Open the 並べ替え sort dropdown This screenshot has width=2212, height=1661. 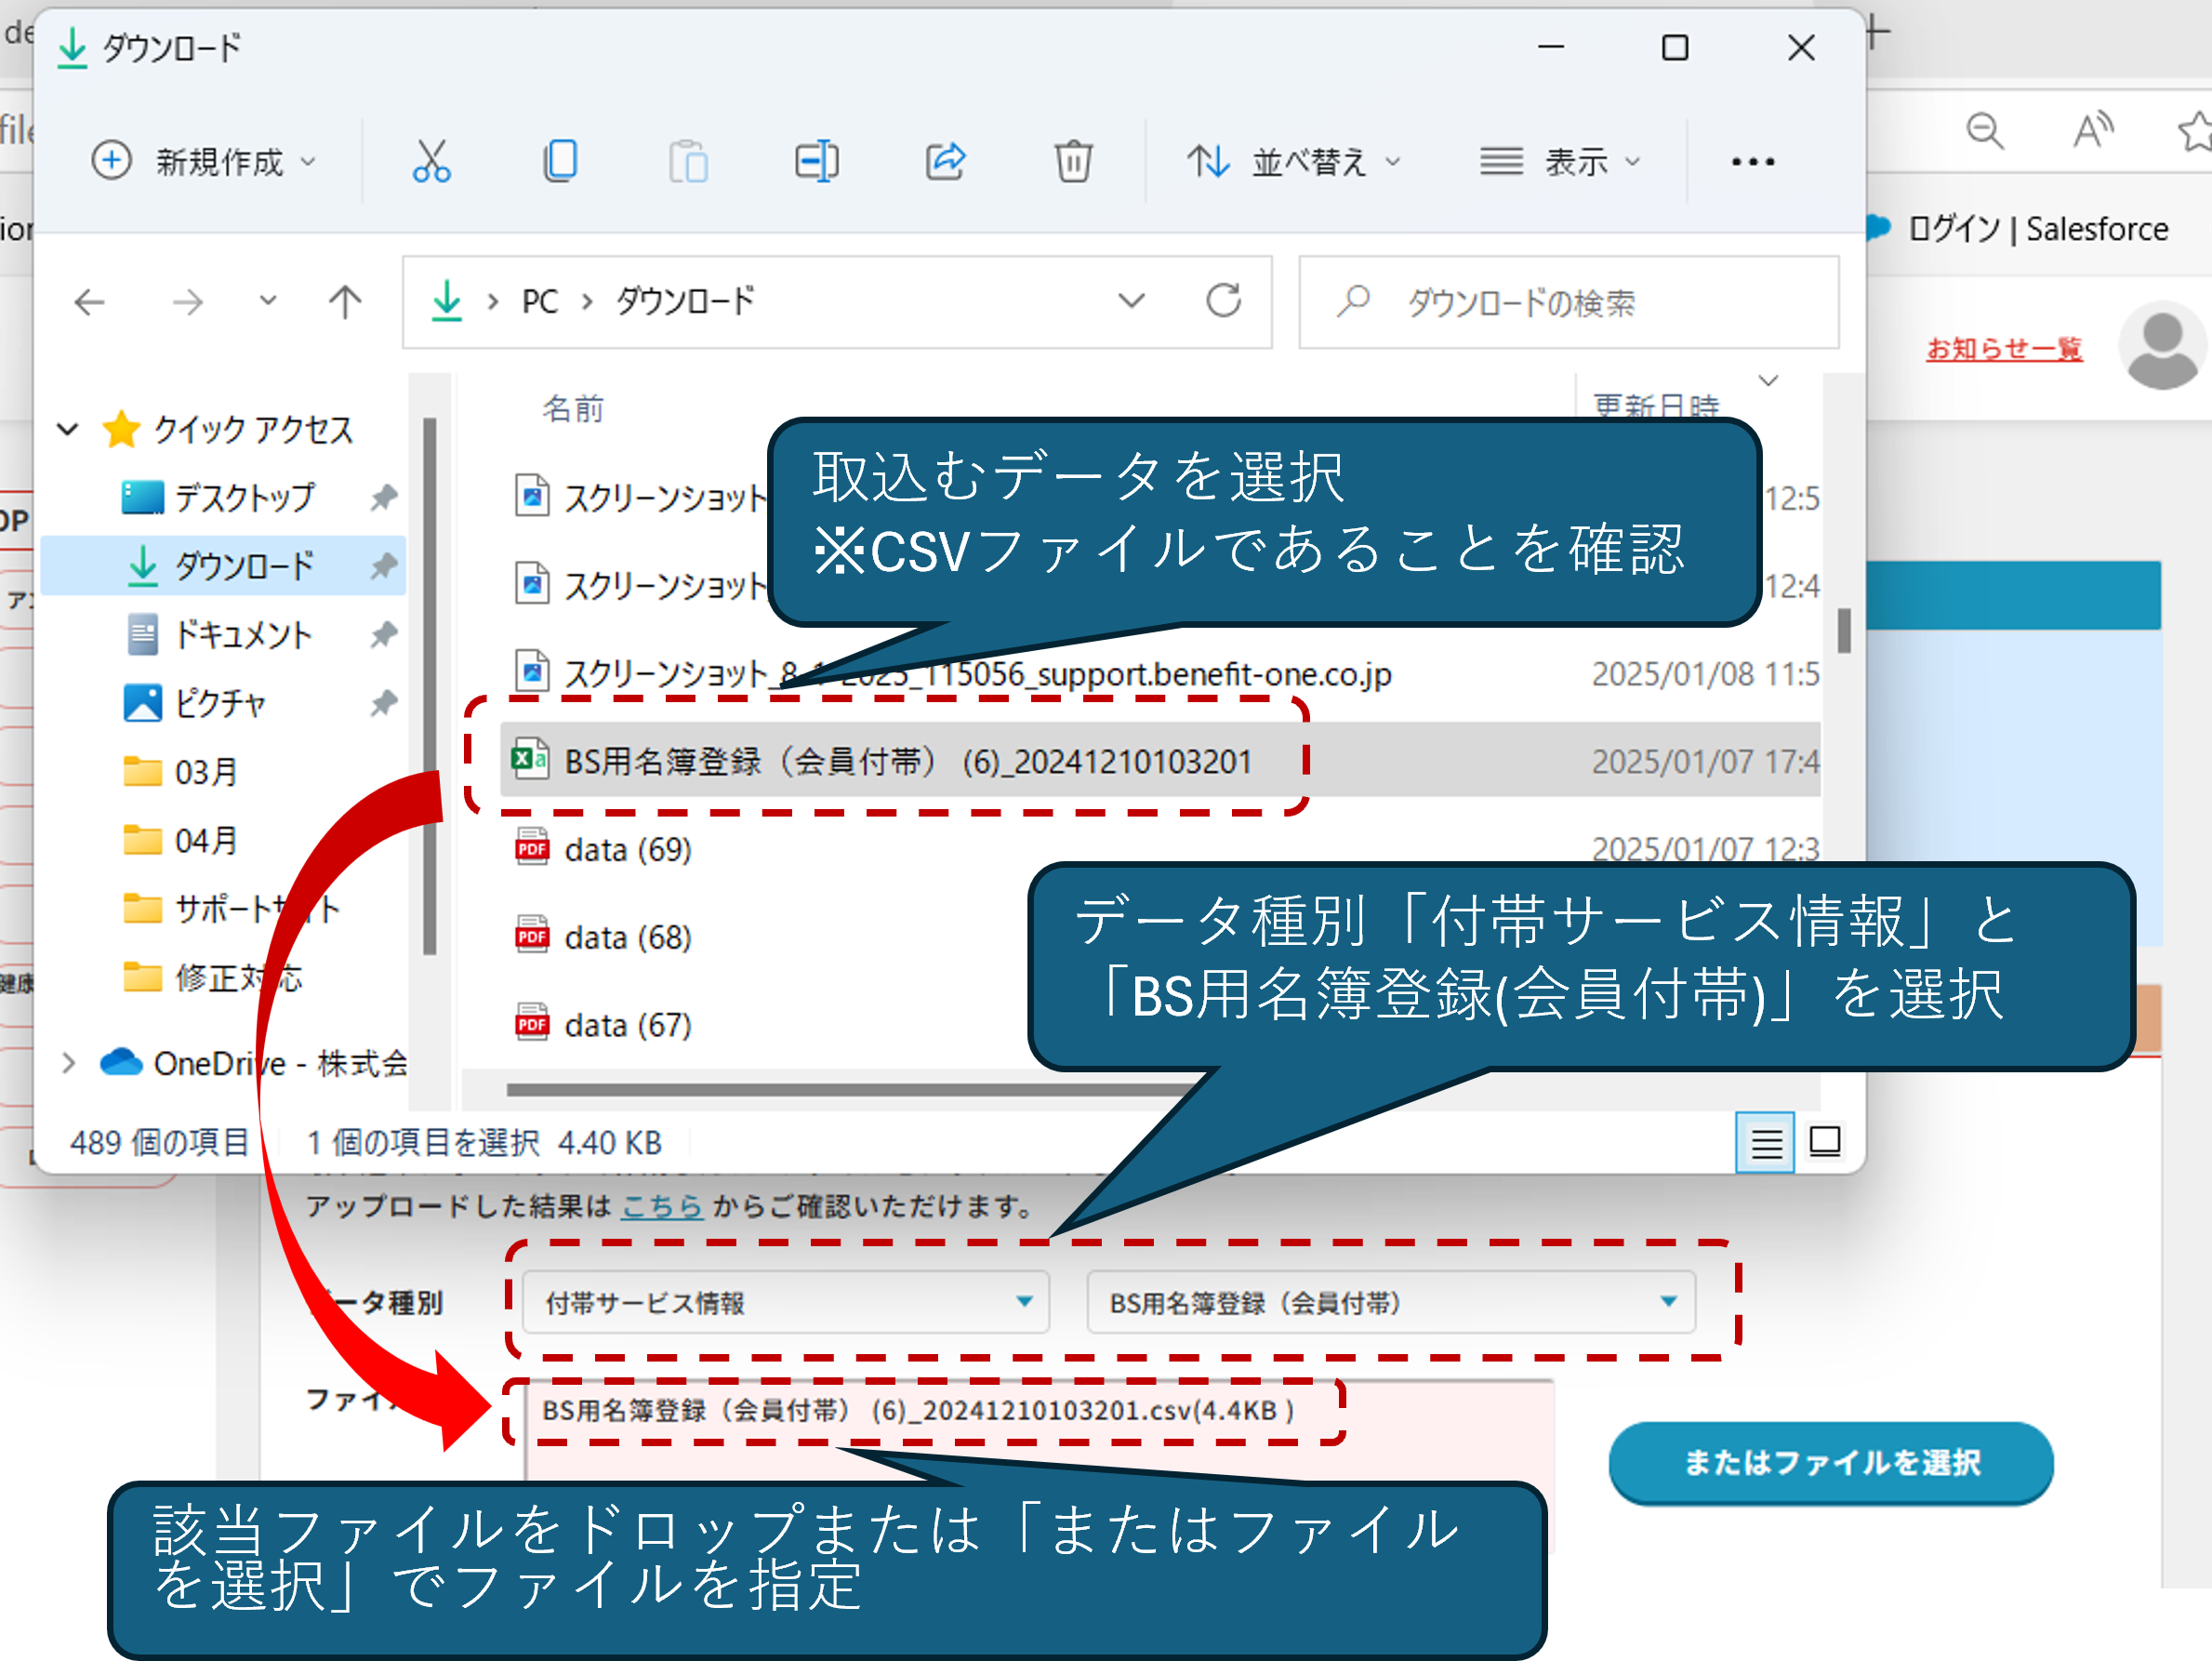coord(1294,161)
